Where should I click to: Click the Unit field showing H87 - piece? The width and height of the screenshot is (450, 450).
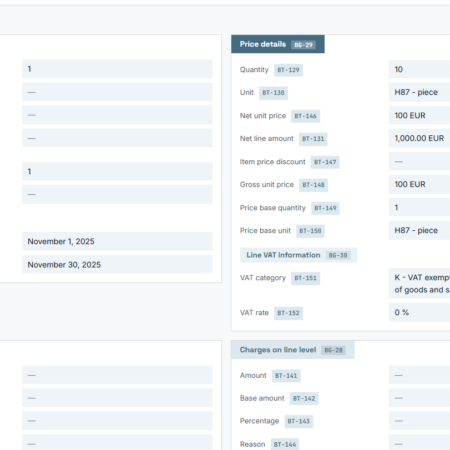(x=419, y=92)
